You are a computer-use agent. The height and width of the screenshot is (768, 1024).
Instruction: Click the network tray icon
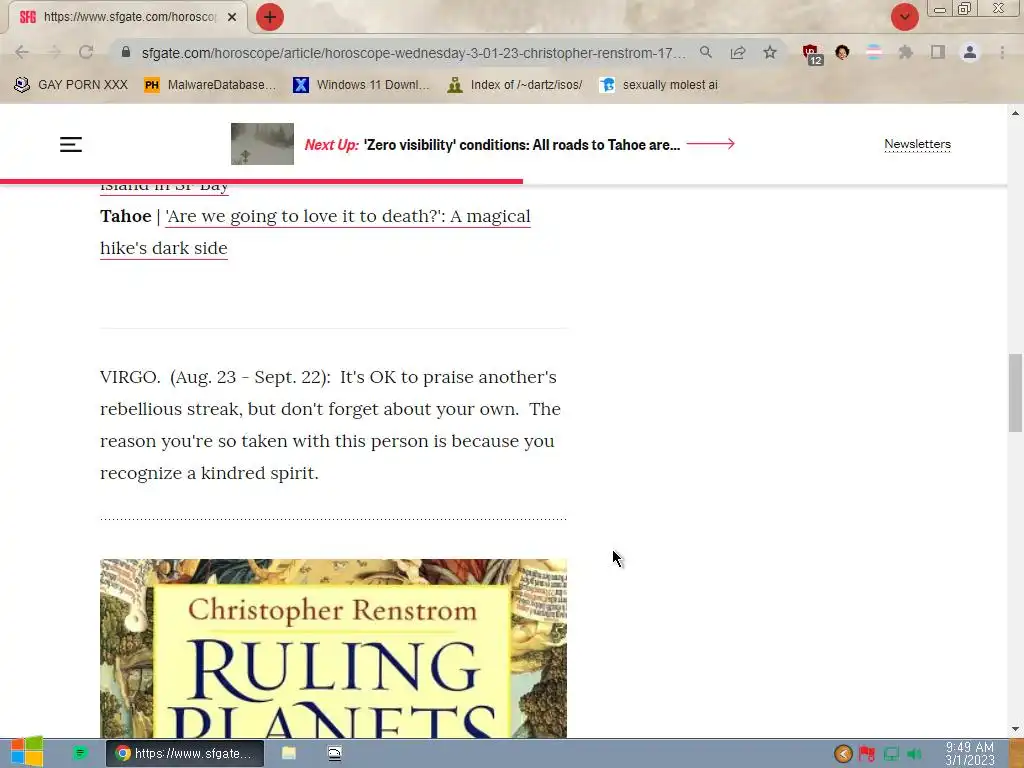coord(891,754)
